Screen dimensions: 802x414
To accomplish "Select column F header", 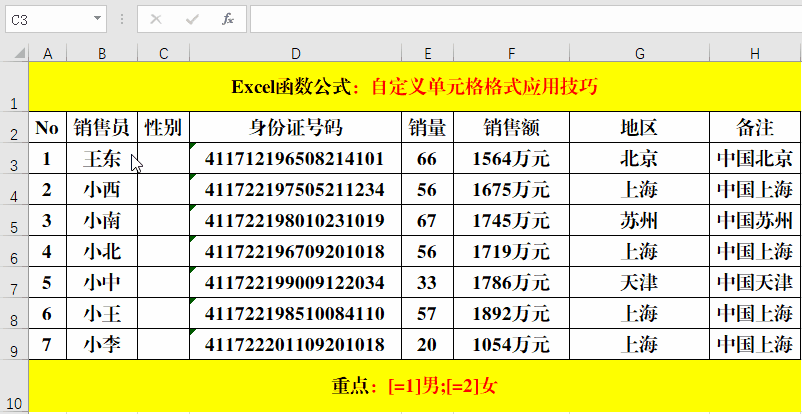I will [x=511, y=53].
